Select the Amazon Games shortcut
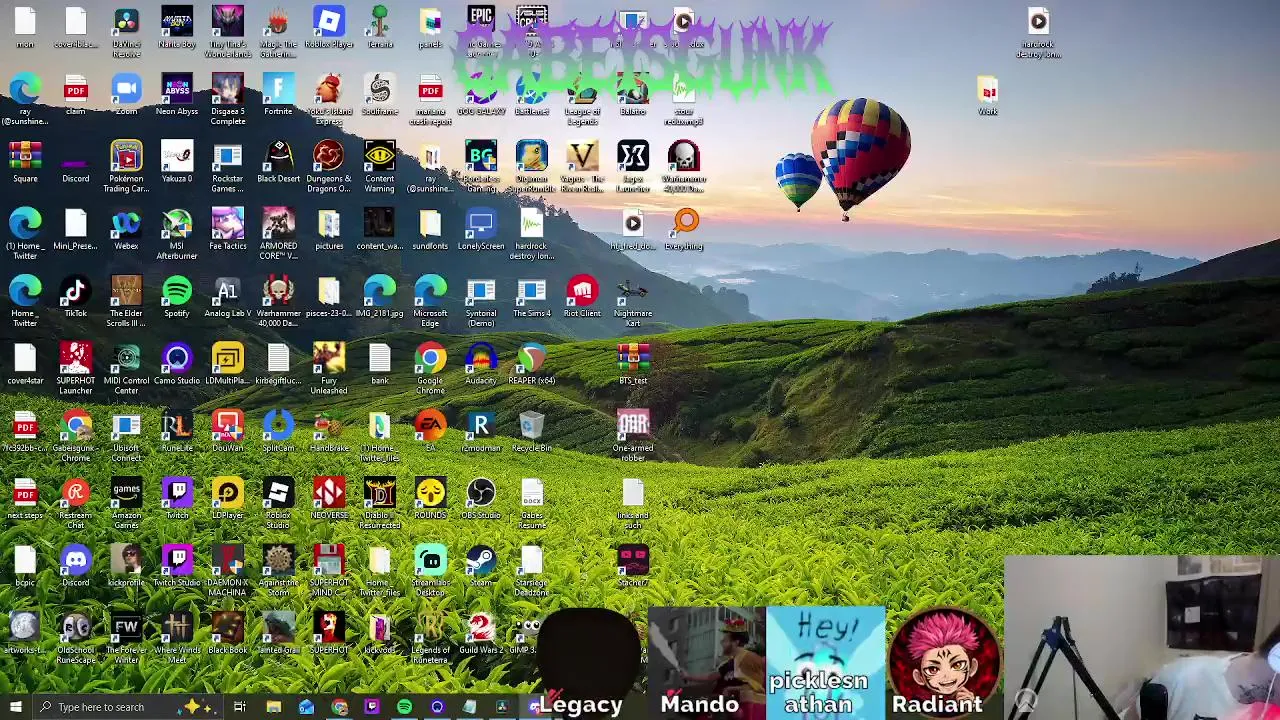The height and width of the screenshot is (720, 1280). pos(126,502)
